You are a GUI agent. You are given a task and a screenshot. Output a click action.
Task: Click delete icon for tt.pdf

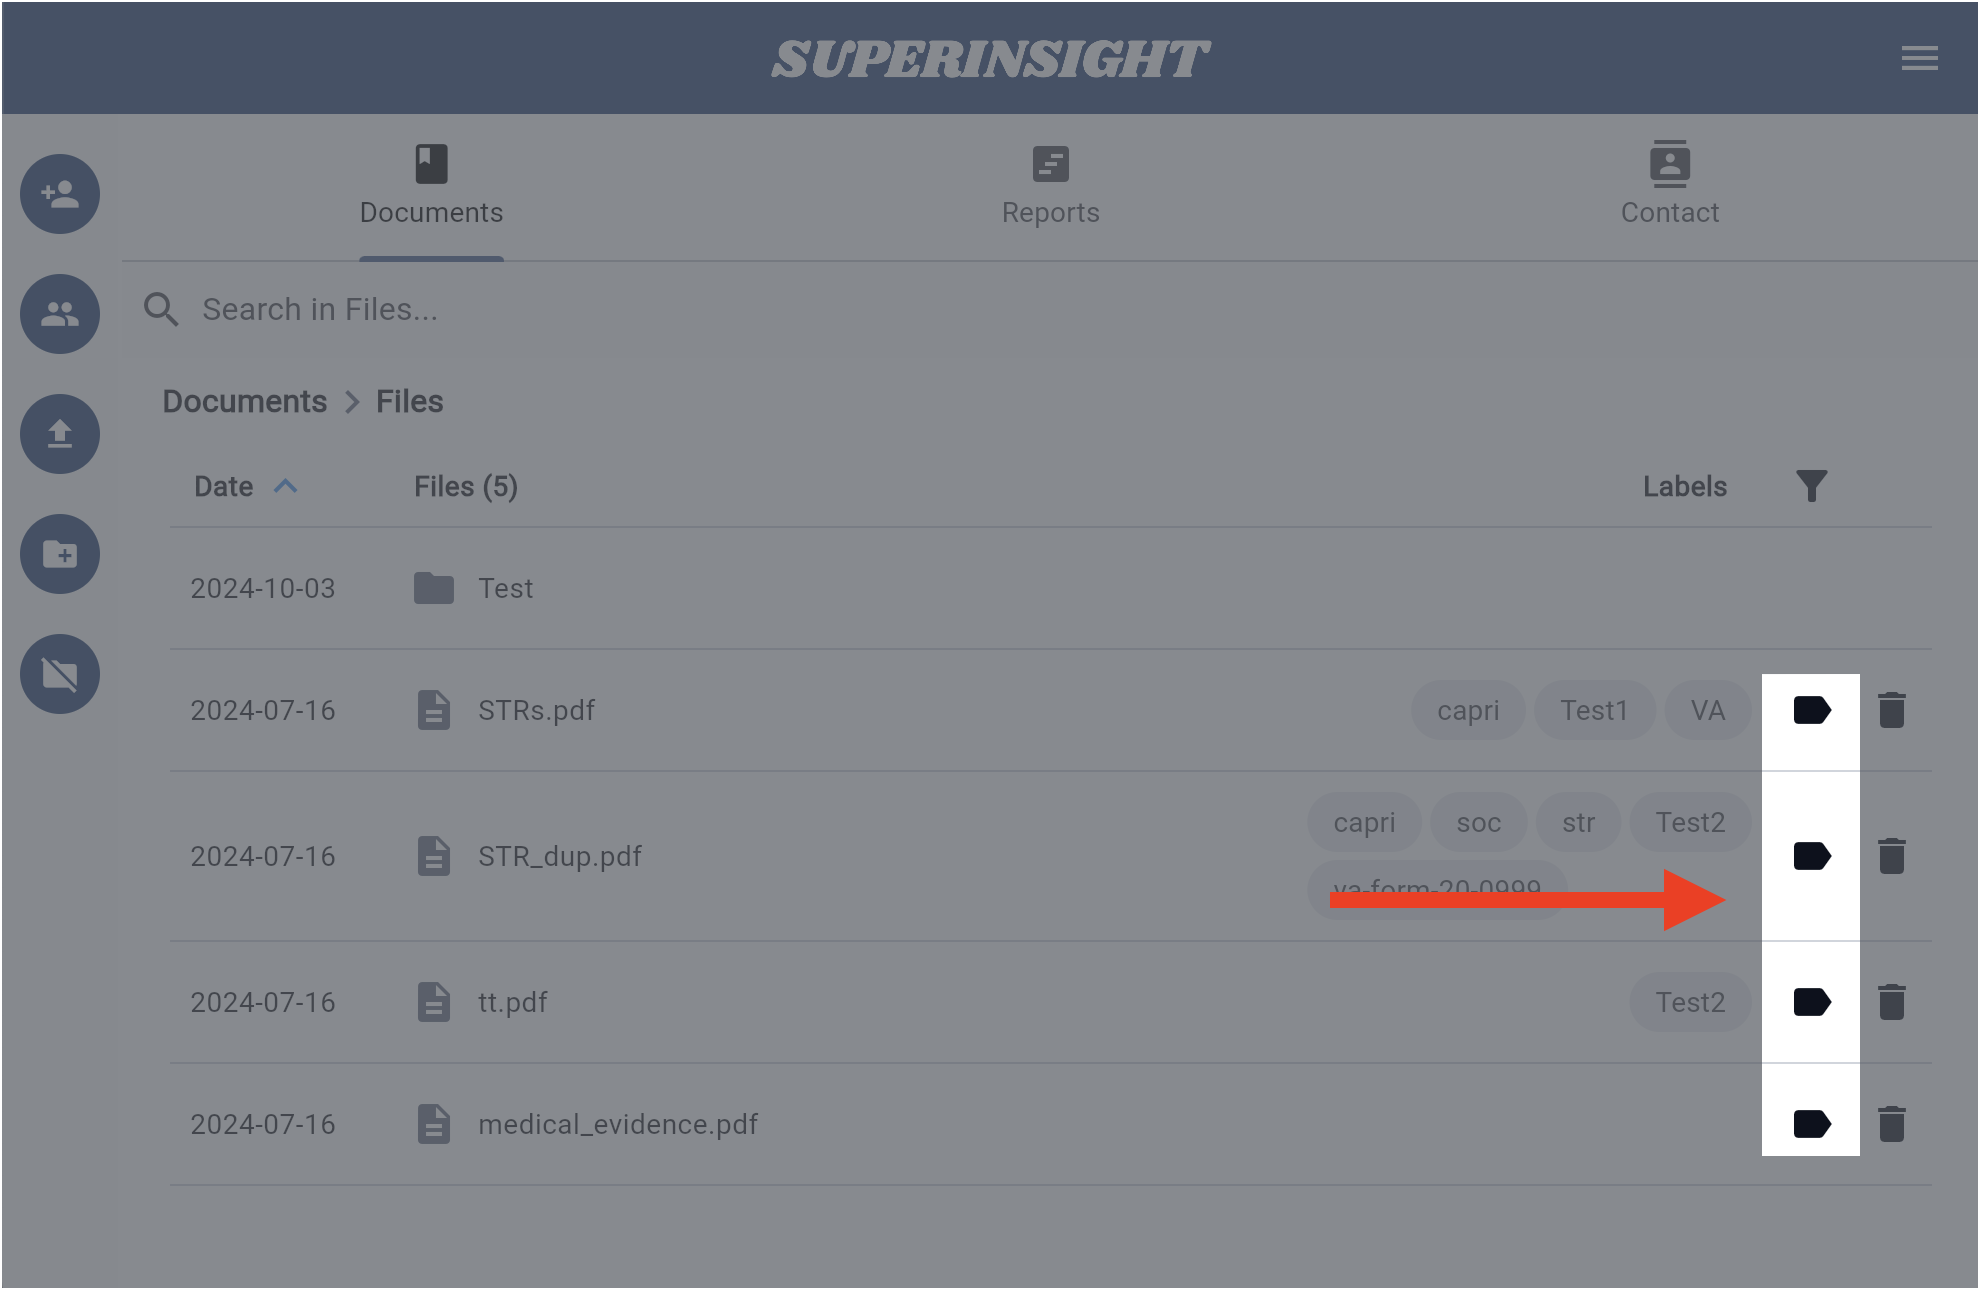(x=1892, y=1001)
